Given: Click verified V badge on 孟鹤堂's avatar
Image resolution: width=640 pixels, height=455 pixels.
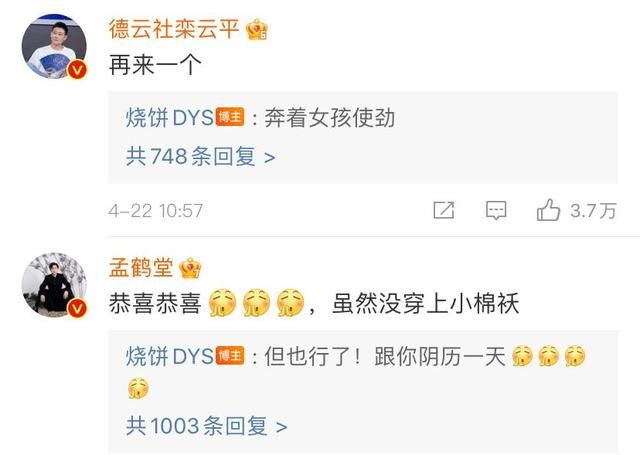Looking at the screenshot, I should tap(77, 308).
